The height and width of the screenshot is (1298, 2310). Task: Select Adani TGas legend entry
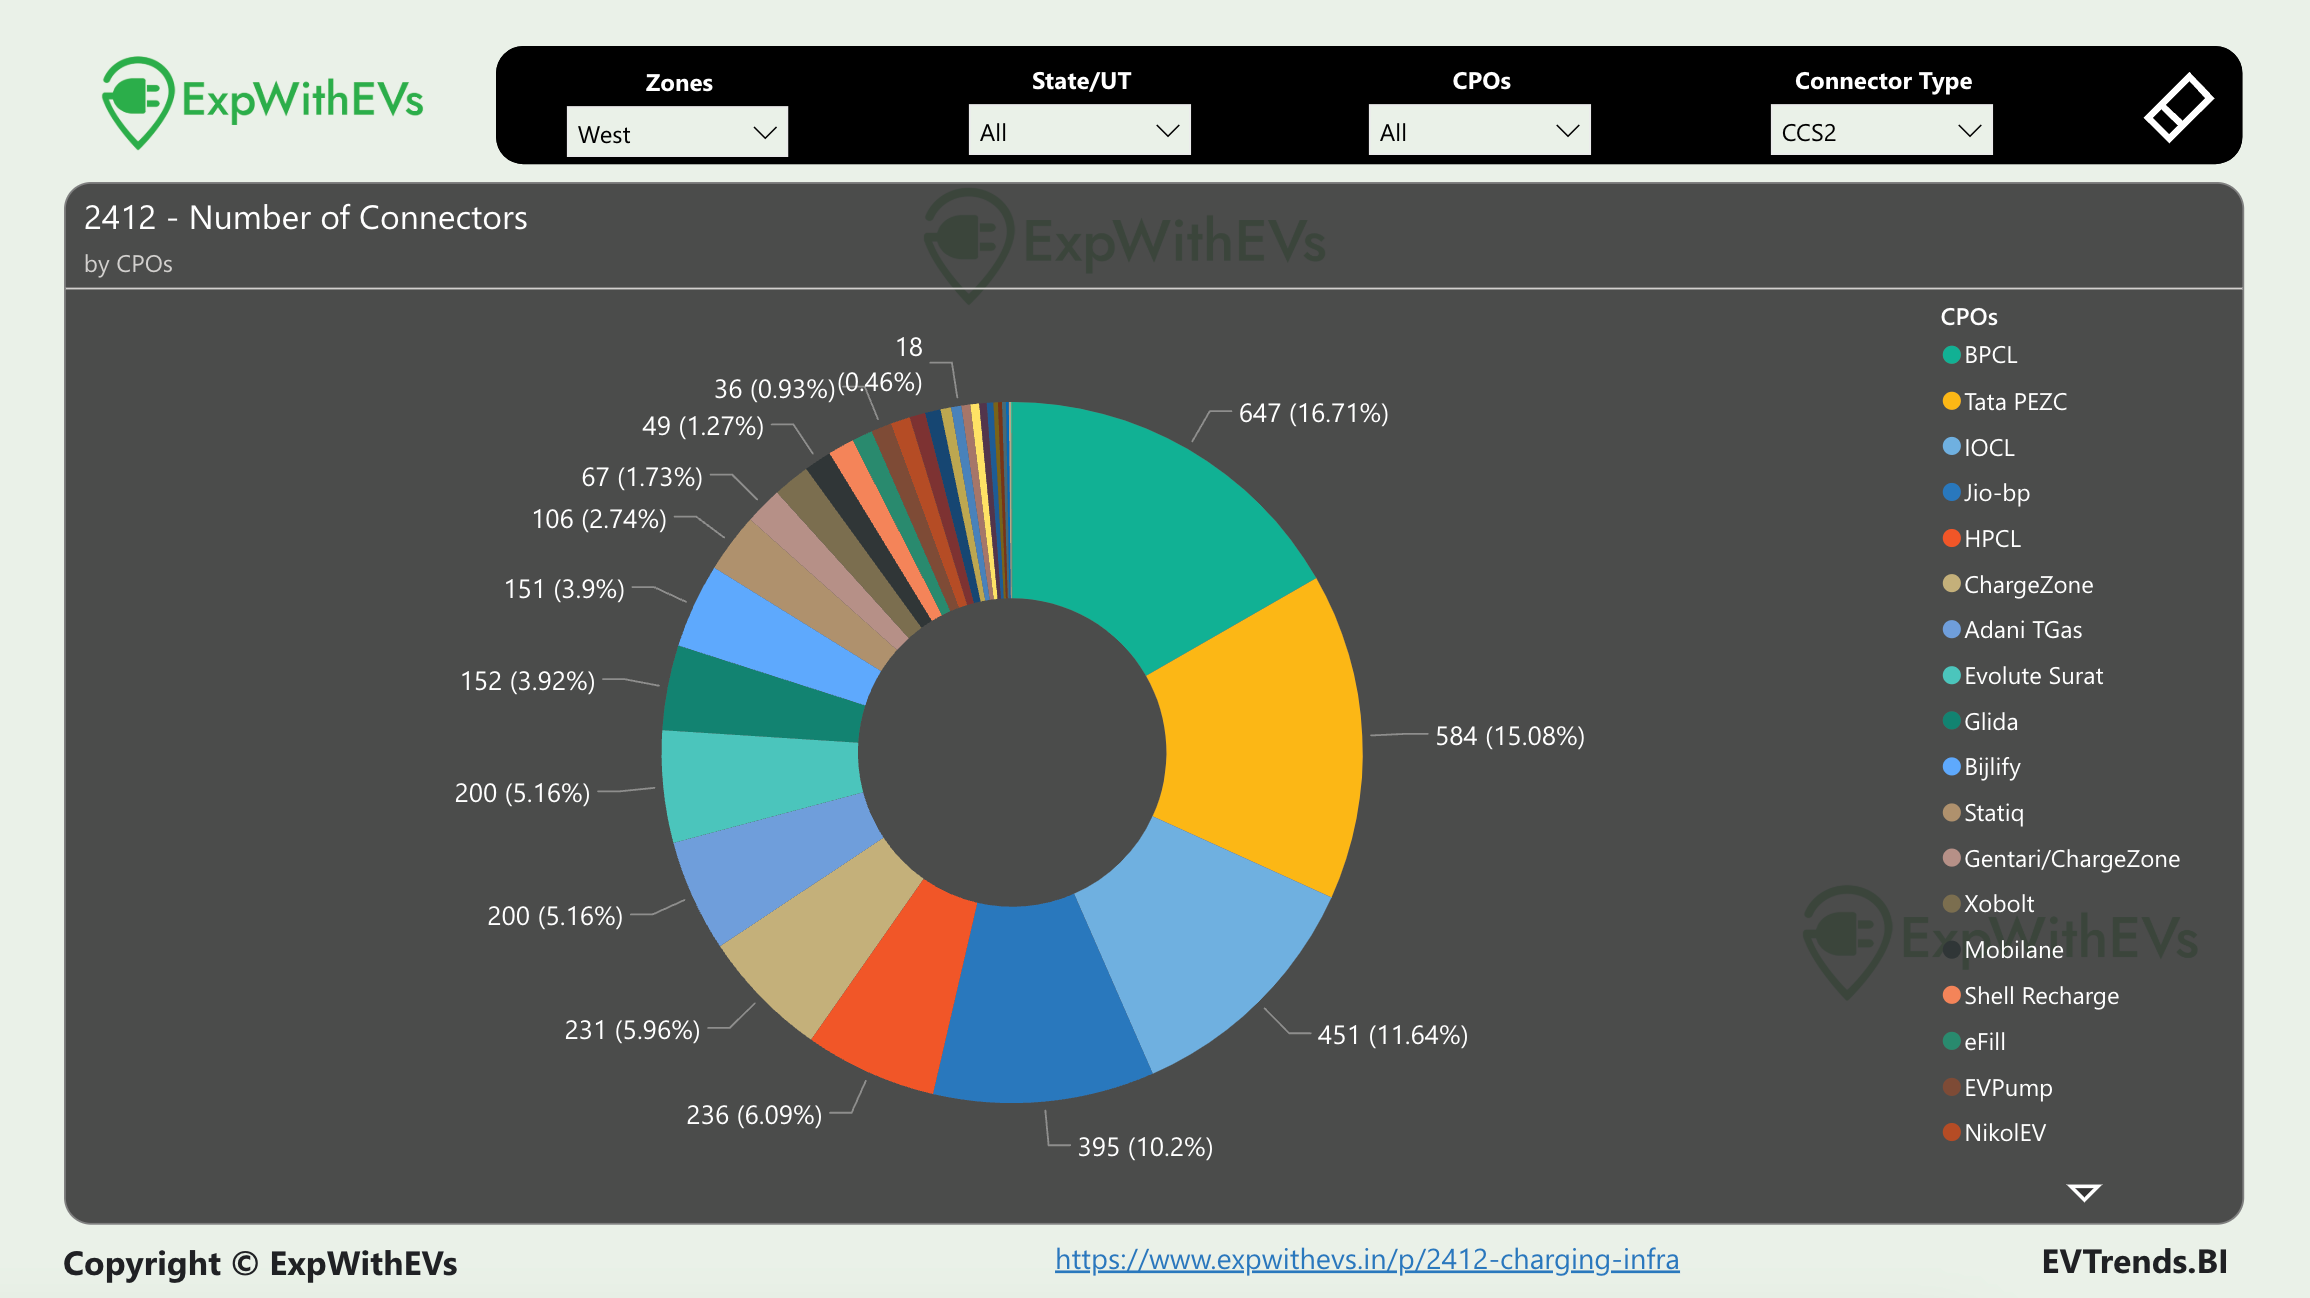point(2013,629)
